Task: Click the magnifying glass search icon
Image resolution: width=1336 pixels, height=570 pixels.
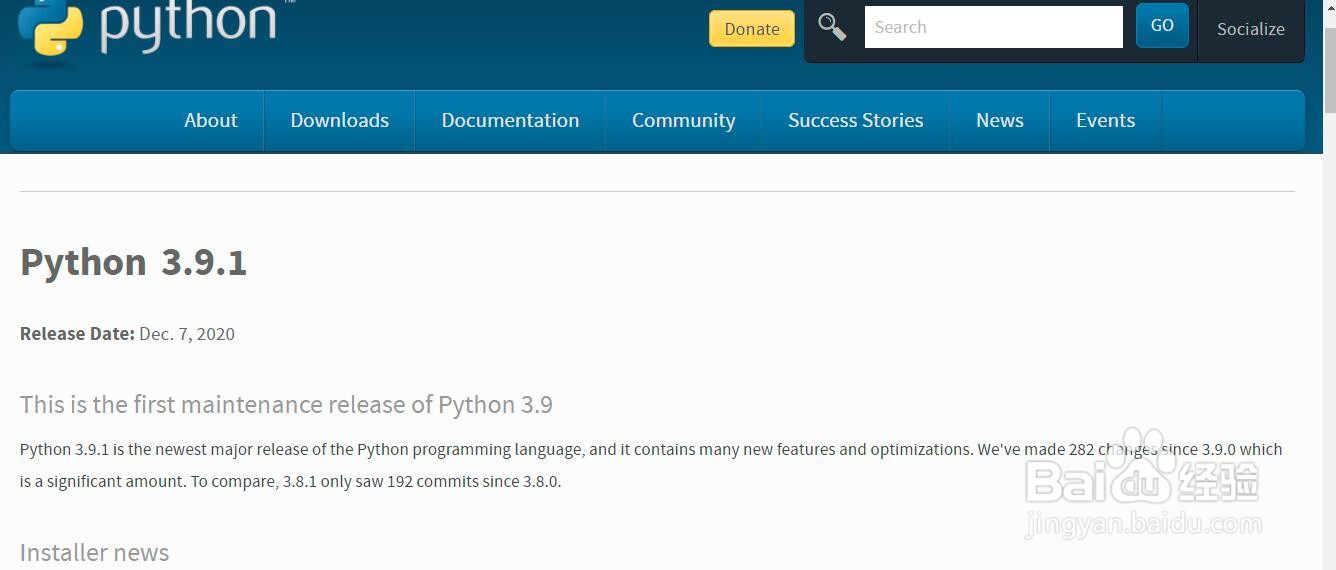Action: pyautogui.click(x=832, y=27)
